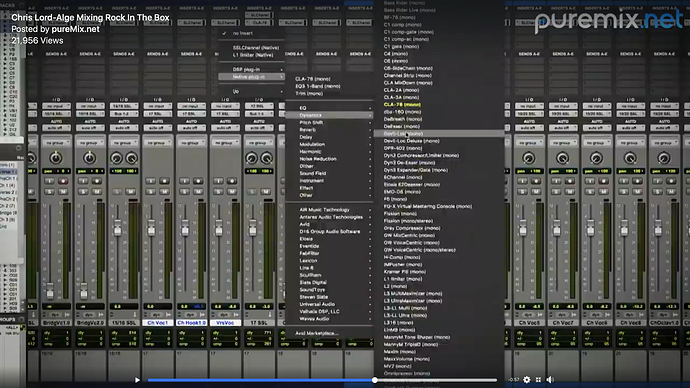Toggle input monitoring on BridgVc2.0
The width and height of the screenshot is (690, 388).
(x=83, y=181)
